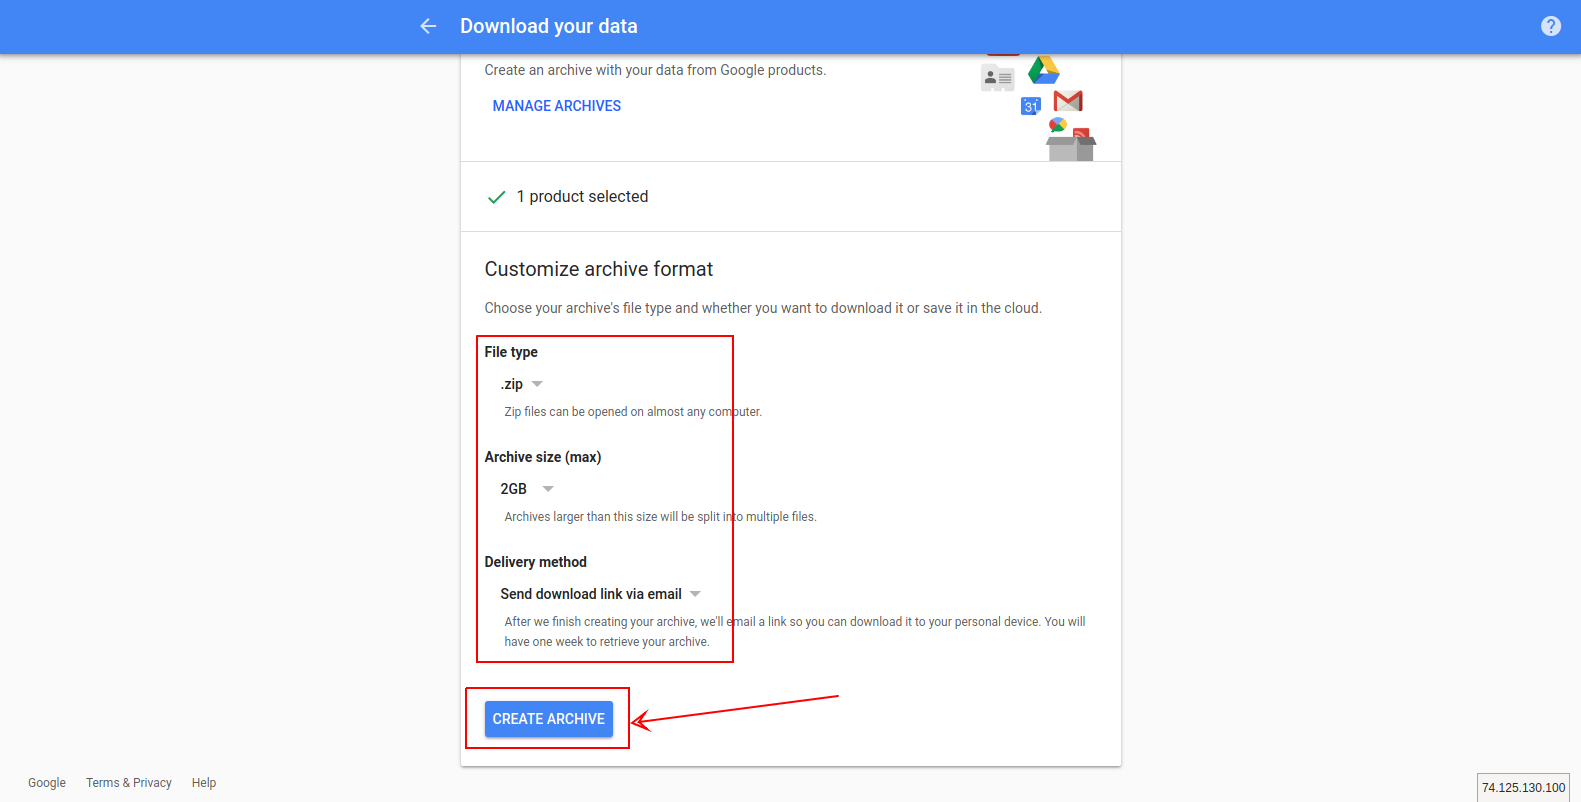
Task: Click the green checkmark beside product selected
Action: (x=496, y=197)
